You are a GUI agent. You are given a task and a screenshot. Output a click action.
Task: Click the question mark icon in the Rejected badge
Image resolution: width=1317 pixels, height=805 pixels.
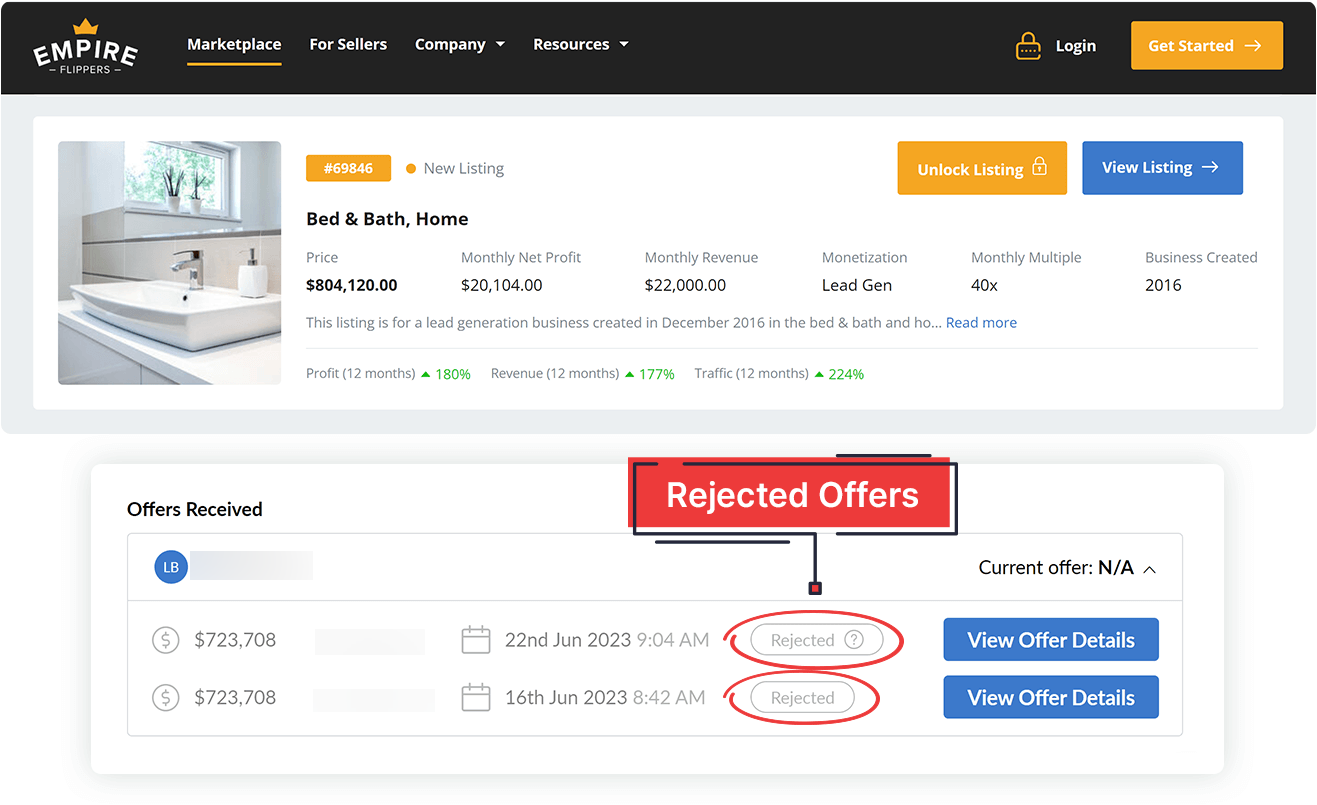point(854,640)
